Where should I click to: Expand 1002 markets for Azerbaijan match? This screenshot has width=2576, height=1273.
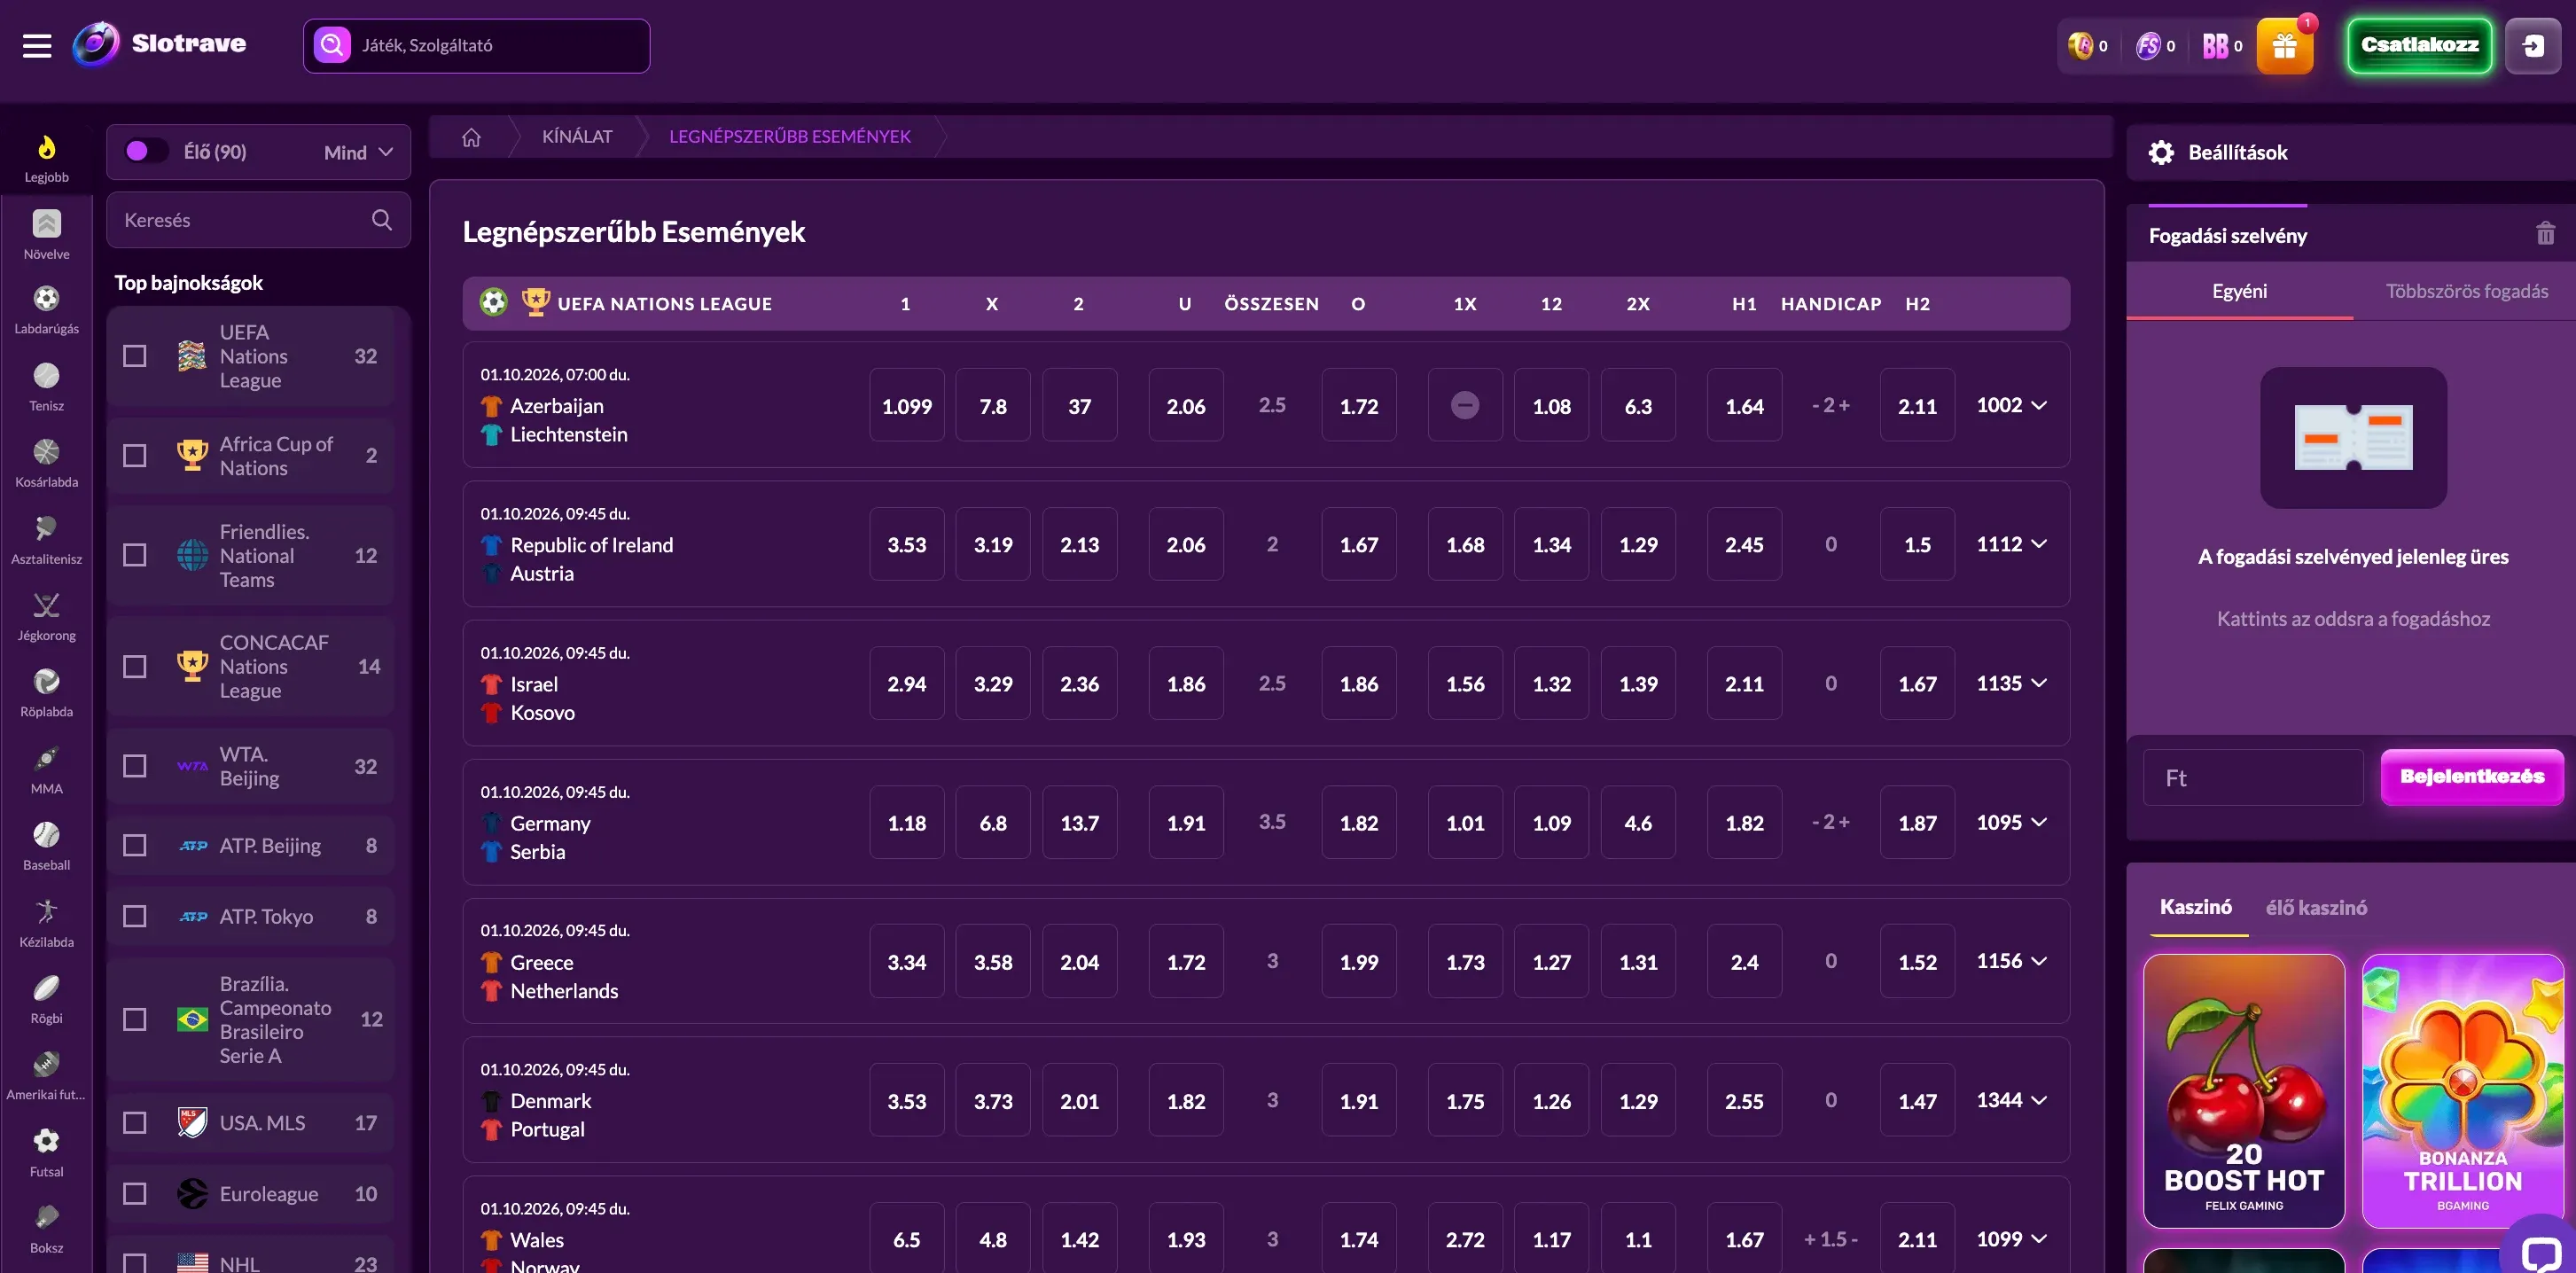tap(2011, 405)
